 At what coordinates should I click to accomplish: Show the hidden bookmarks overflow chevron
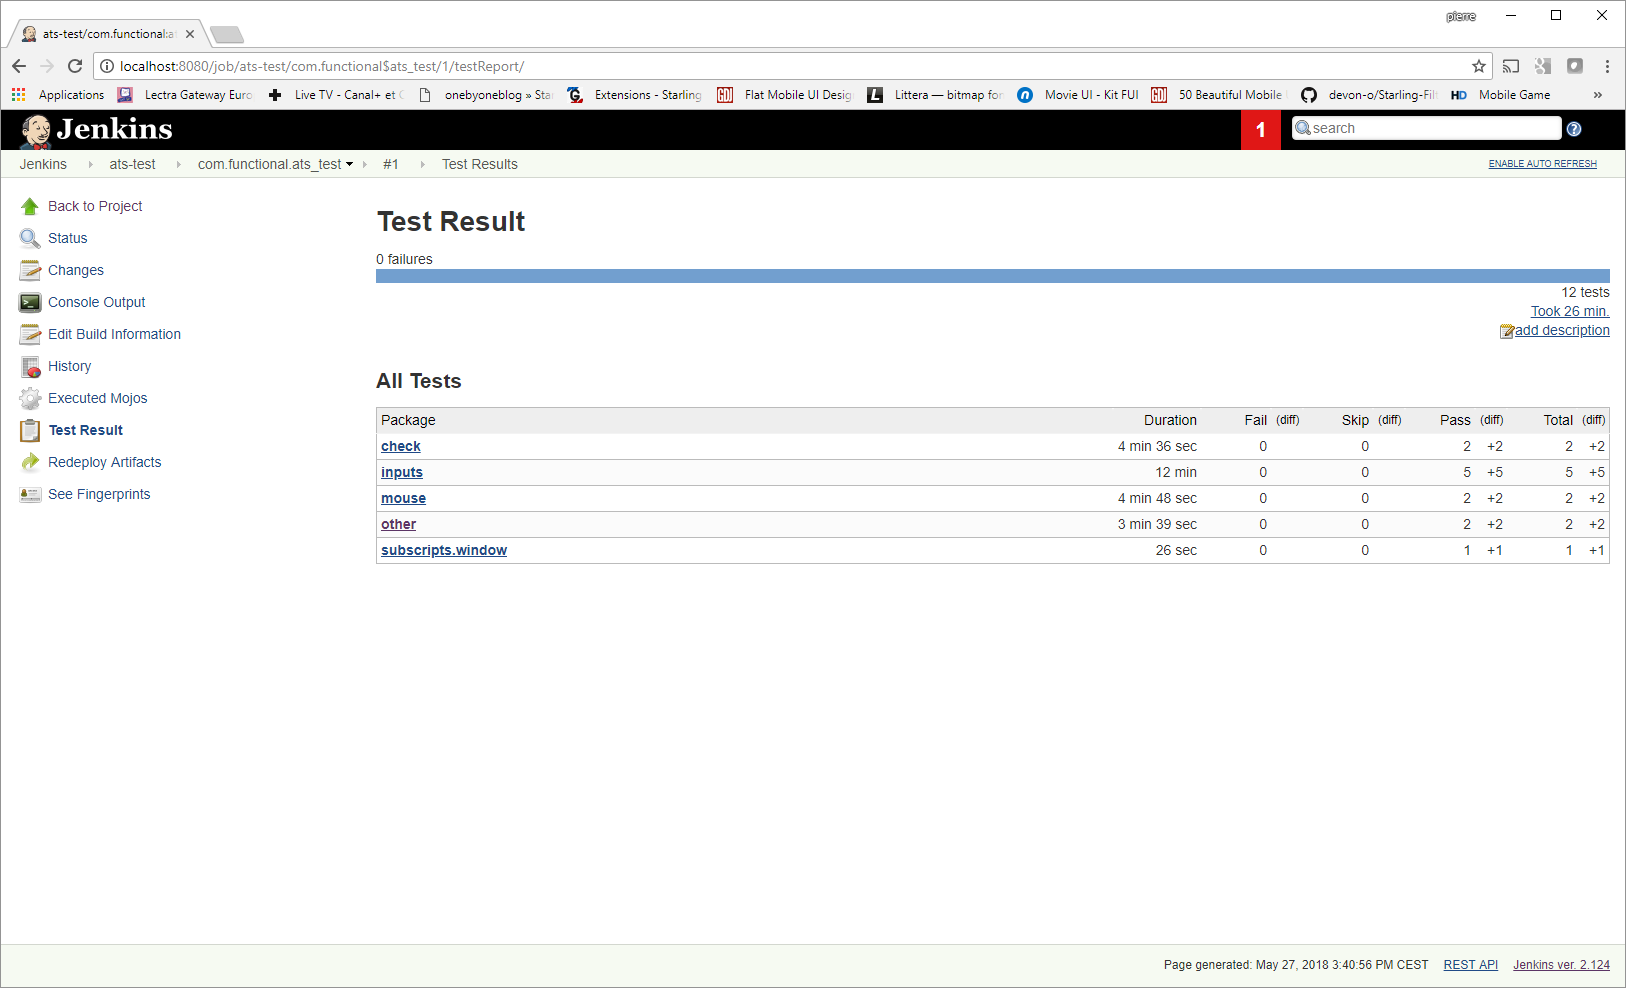(1598, 95)
